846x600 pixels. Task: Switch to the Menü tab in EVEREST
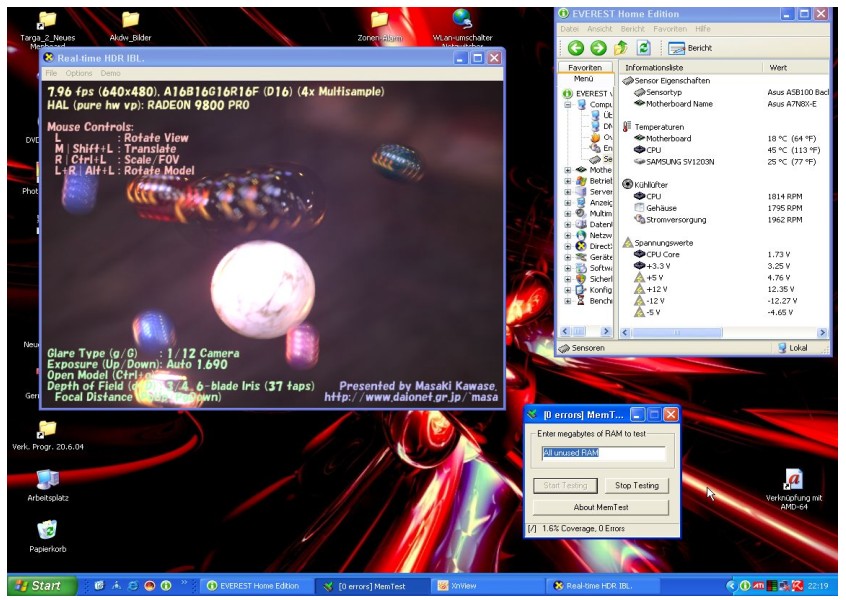583,79
